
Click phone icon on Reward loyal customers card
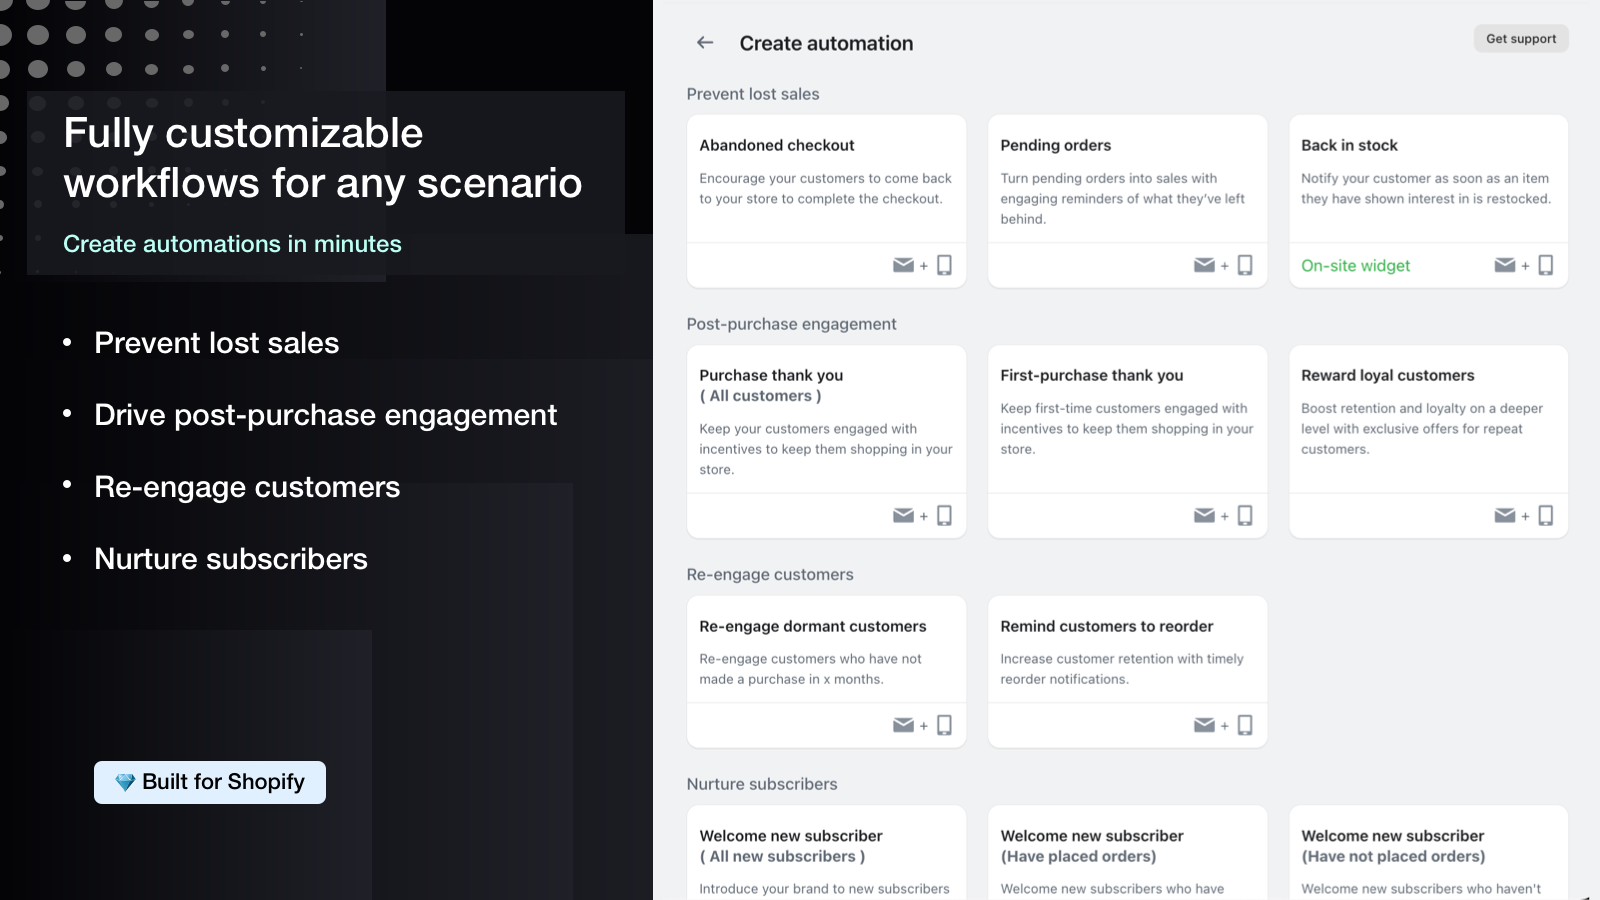click(x=1546, y=515)
